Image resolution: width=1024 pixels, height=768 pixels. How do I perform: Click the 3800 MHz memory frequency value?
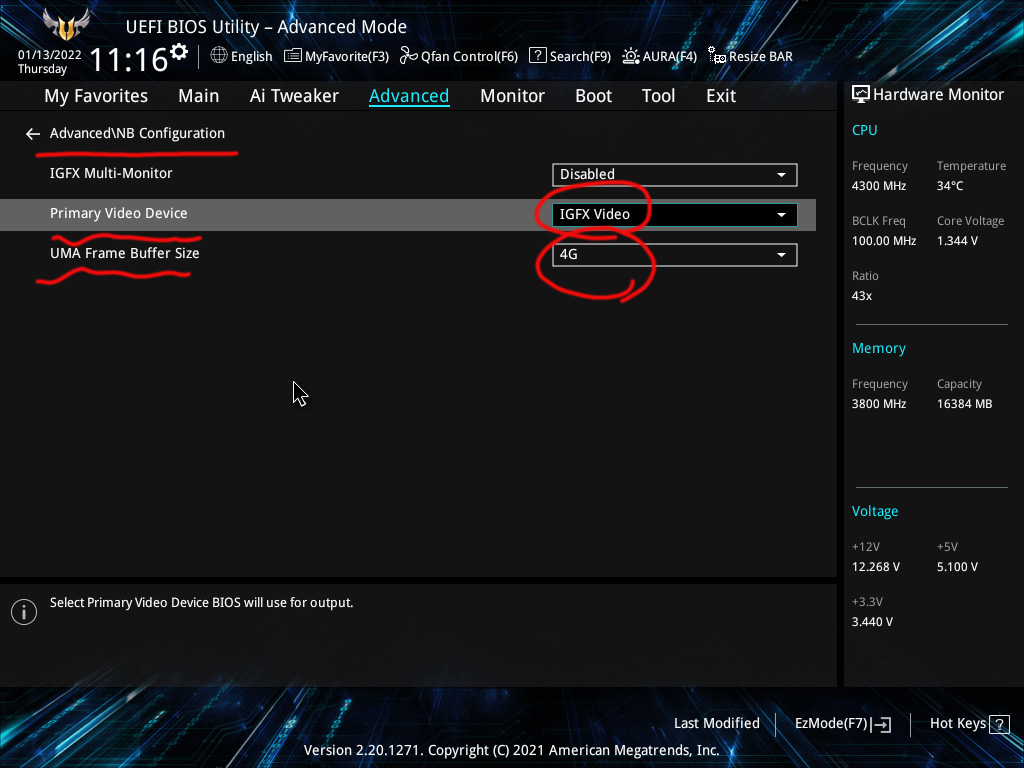click(x=879, y=404)
